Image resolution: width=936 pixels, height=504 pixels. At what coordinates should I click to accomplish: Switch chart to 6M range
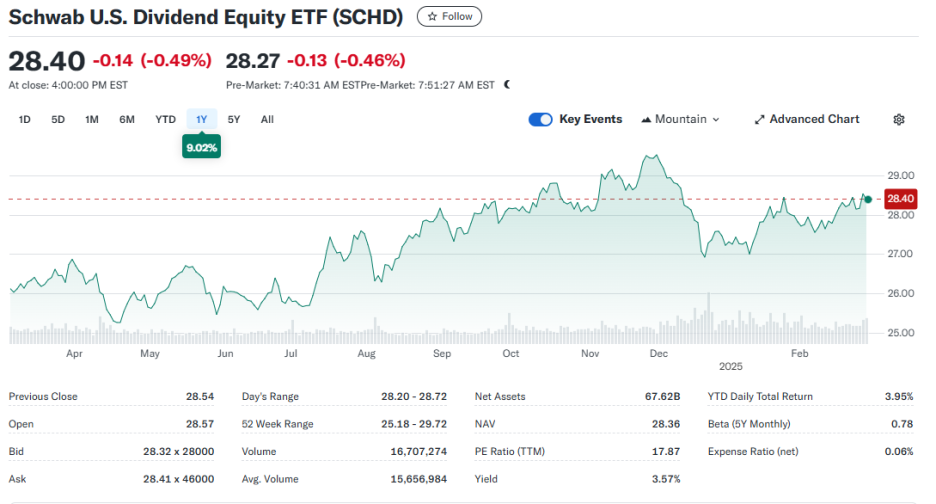127,119
